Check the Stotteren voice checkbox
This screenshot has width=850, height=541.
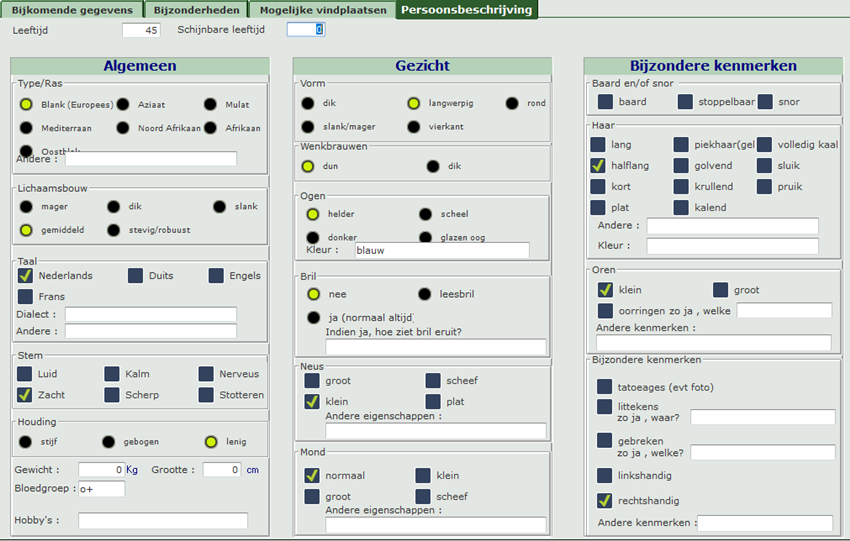click(206, 395)
